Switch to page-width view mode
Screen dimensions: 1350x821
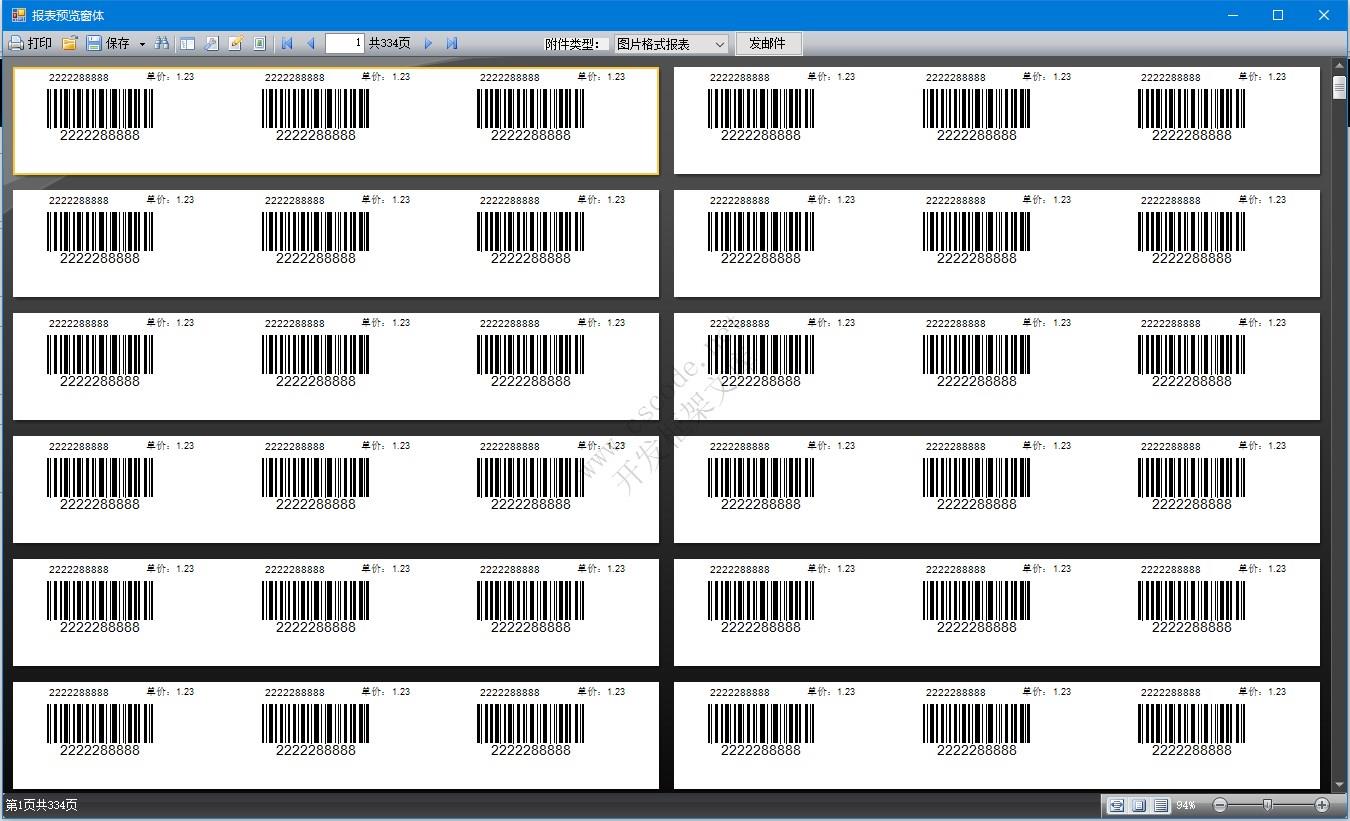1116,805
